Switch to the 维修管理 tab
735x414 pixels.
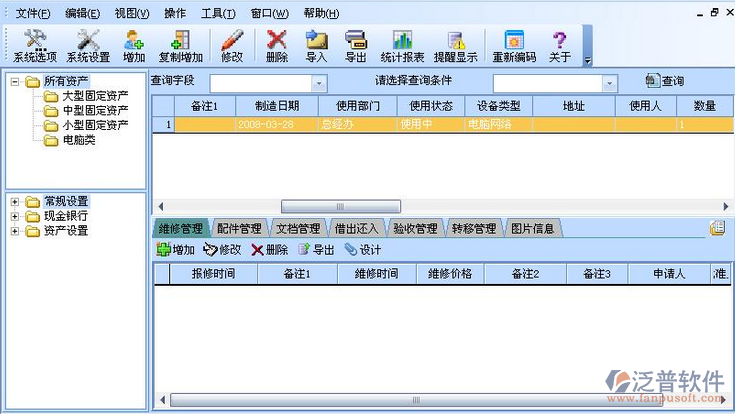181,228
